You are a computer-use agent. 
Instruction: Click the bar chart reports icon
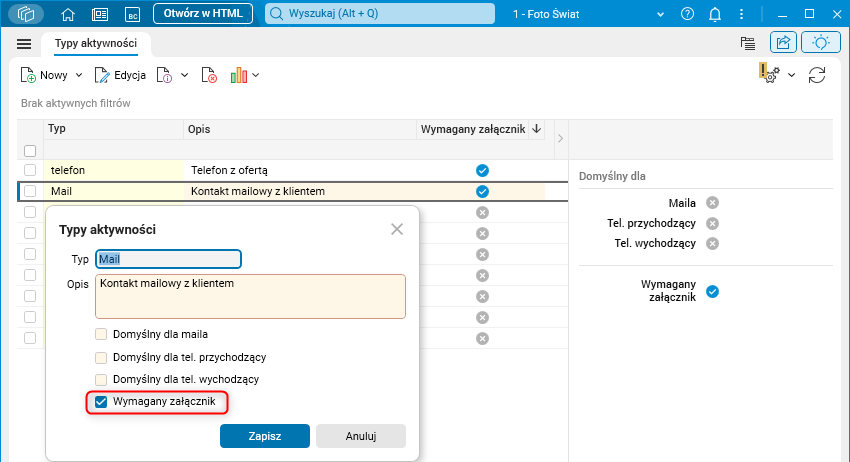(x=239, y=75)
